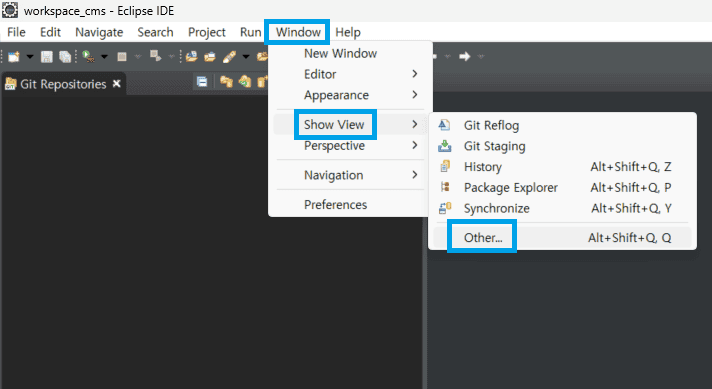Open the New wizard dropdown arrow
The image size is (712, 389).
click(30, 57)
